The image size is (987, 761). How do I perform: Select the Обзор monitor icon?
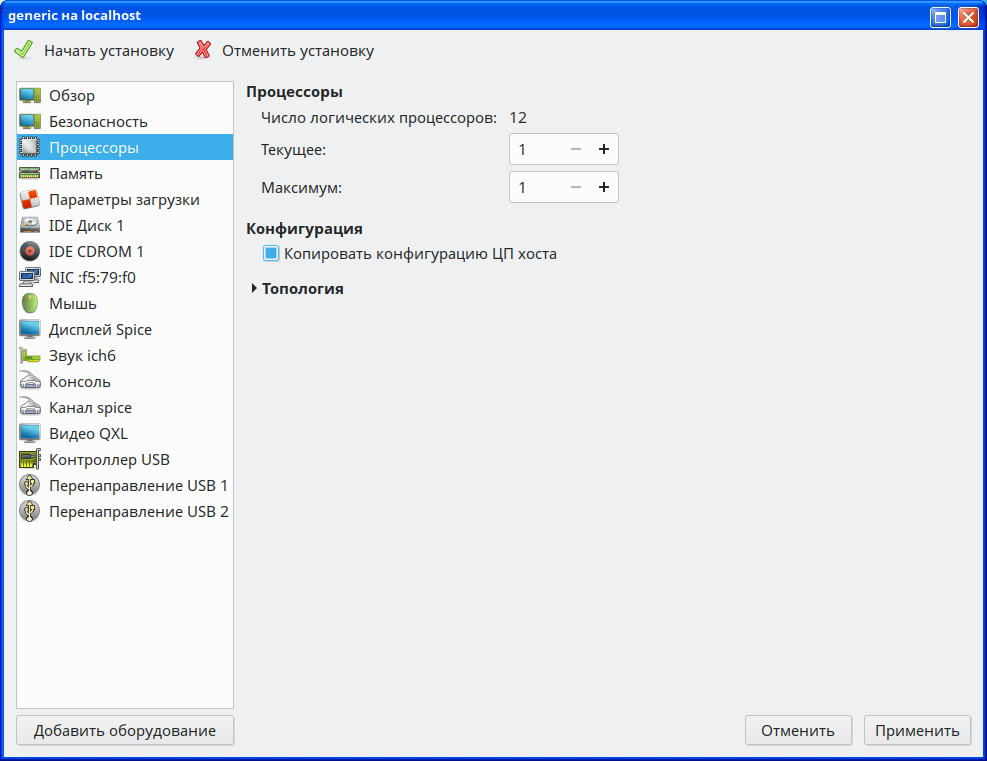30,96
